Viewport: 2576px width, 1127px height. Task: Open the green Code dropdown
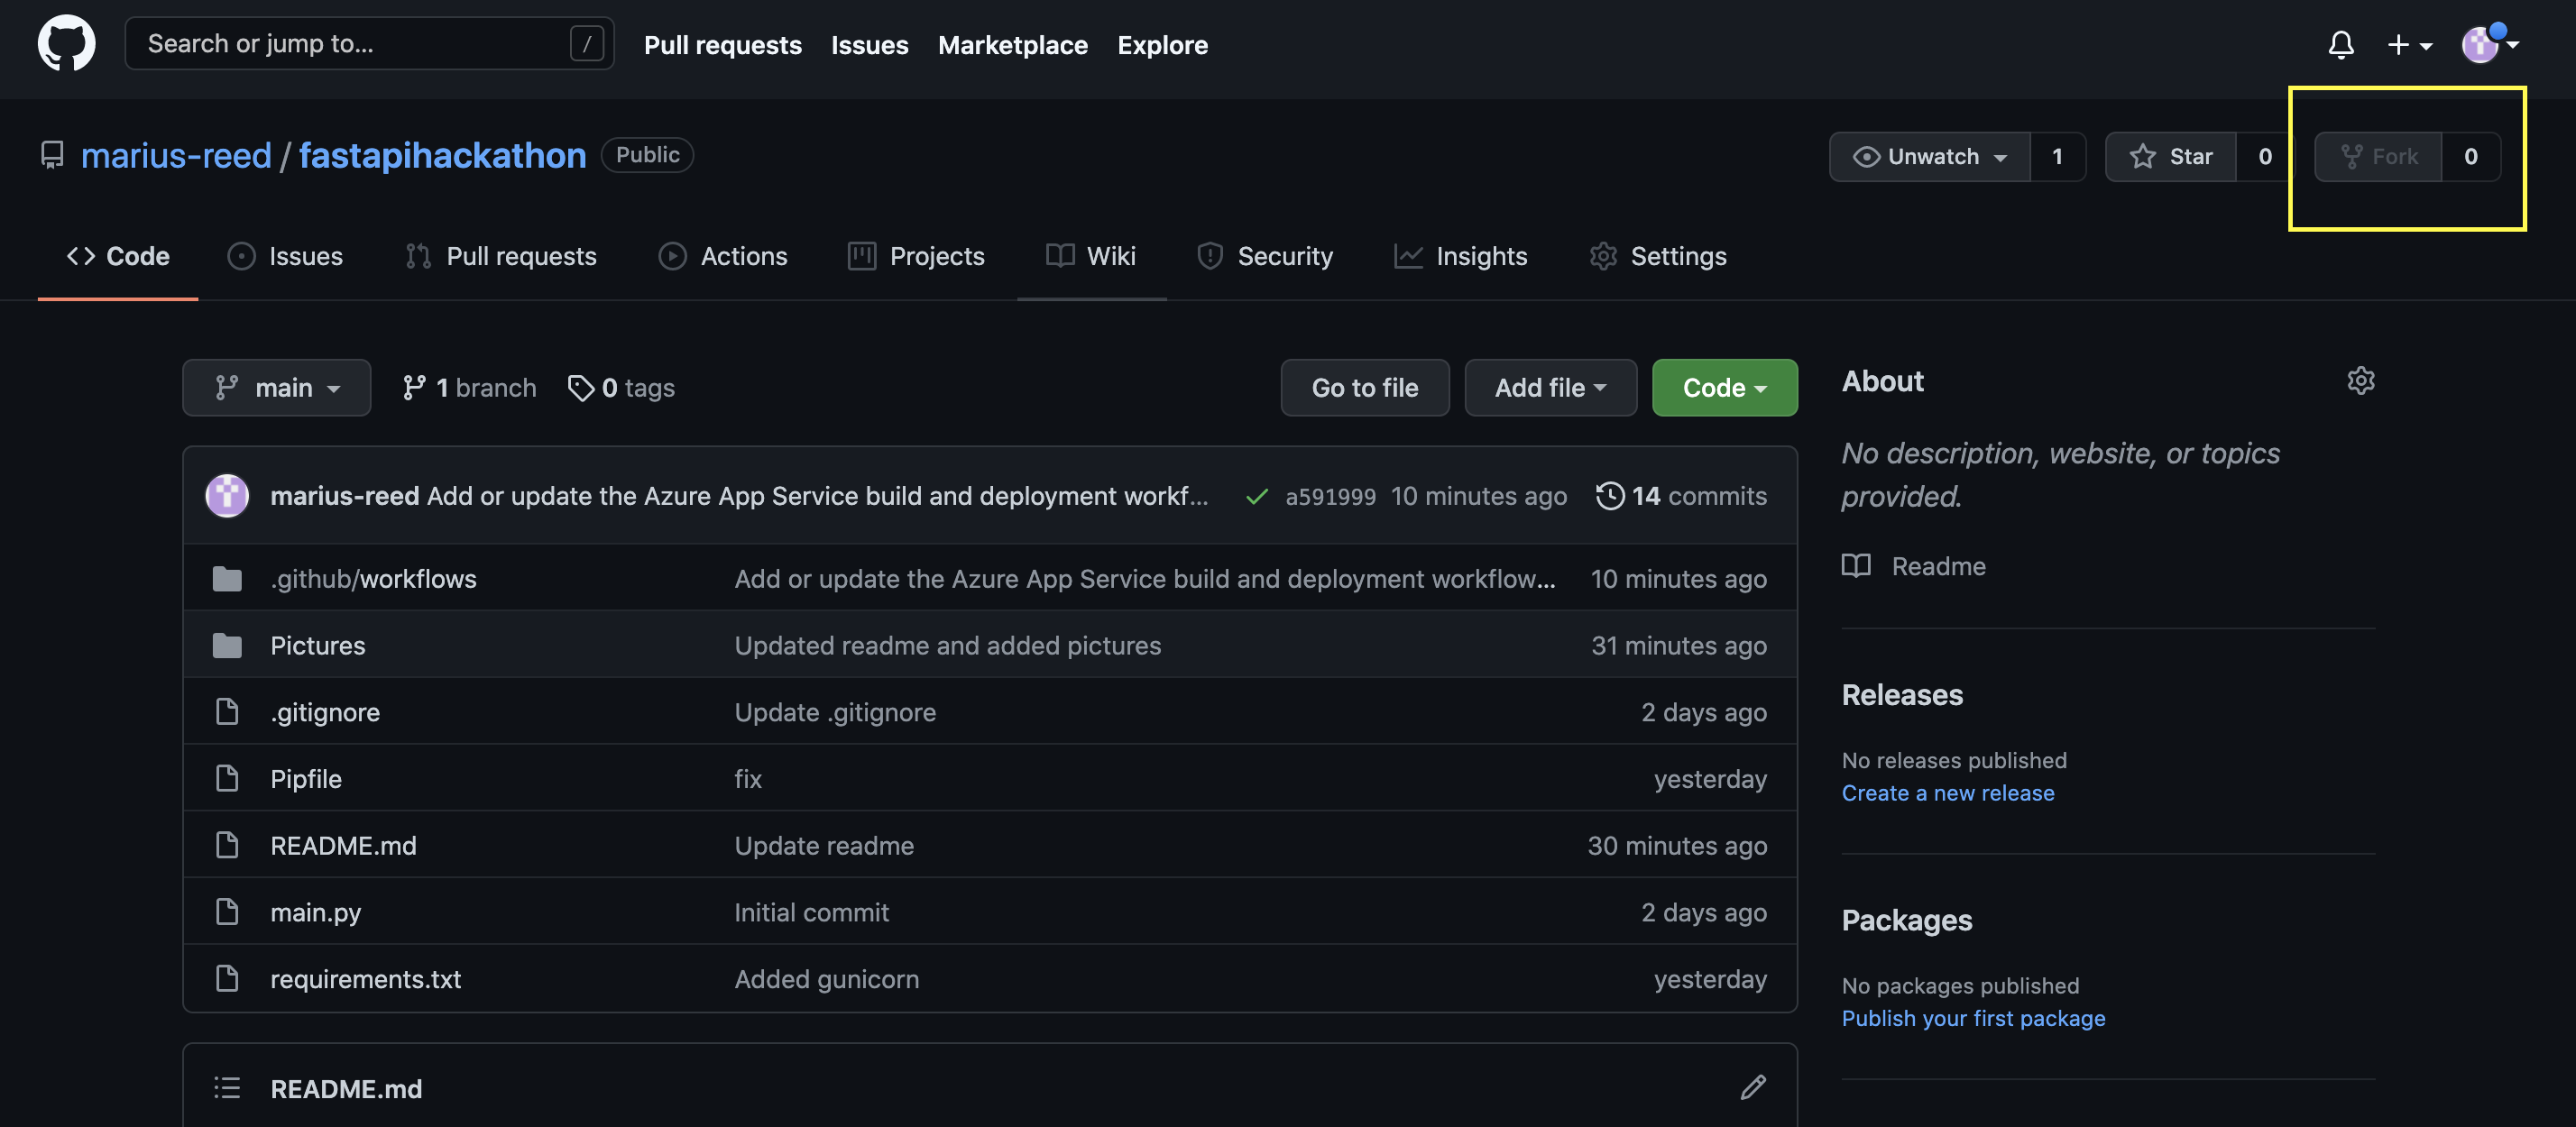pos(1724,388)
